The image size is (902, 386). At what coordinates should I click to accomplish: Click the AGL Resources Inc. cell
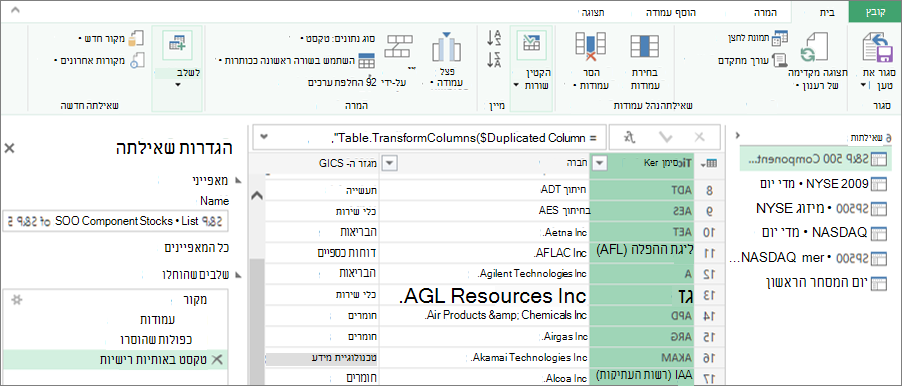[484, 296]
